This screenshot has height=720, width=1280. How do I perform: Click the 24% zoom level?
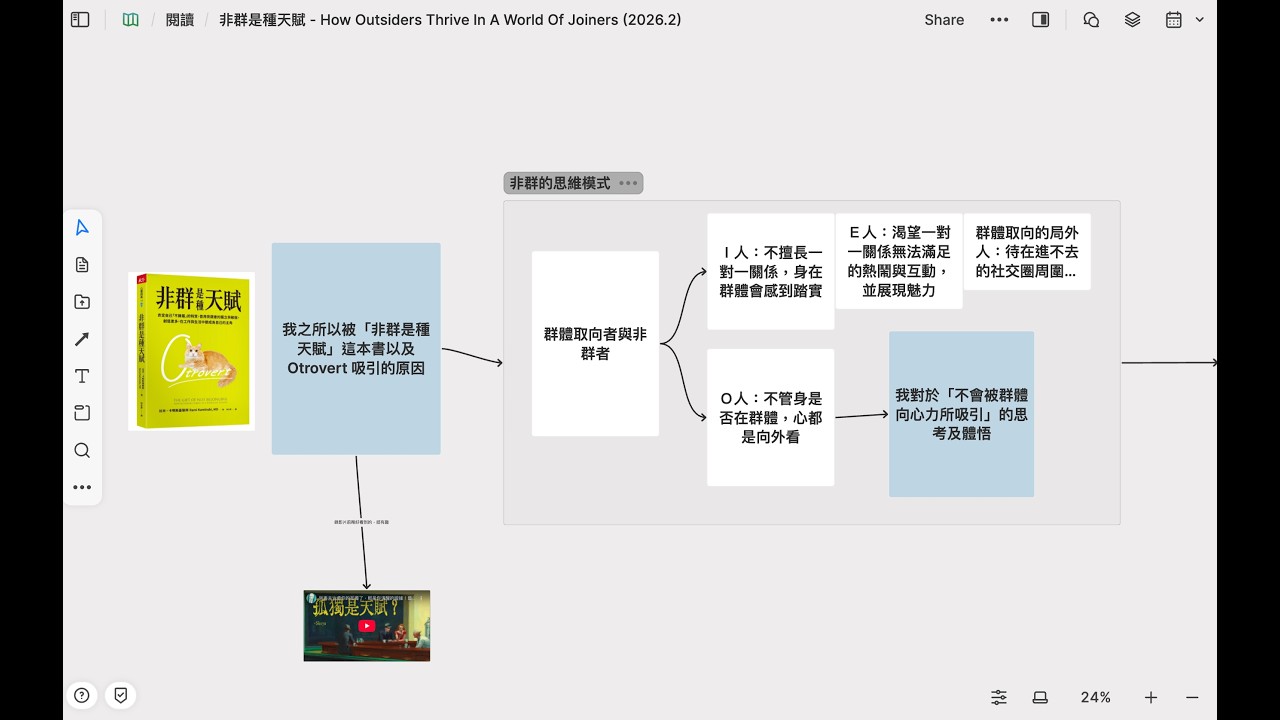[1096, 697]
